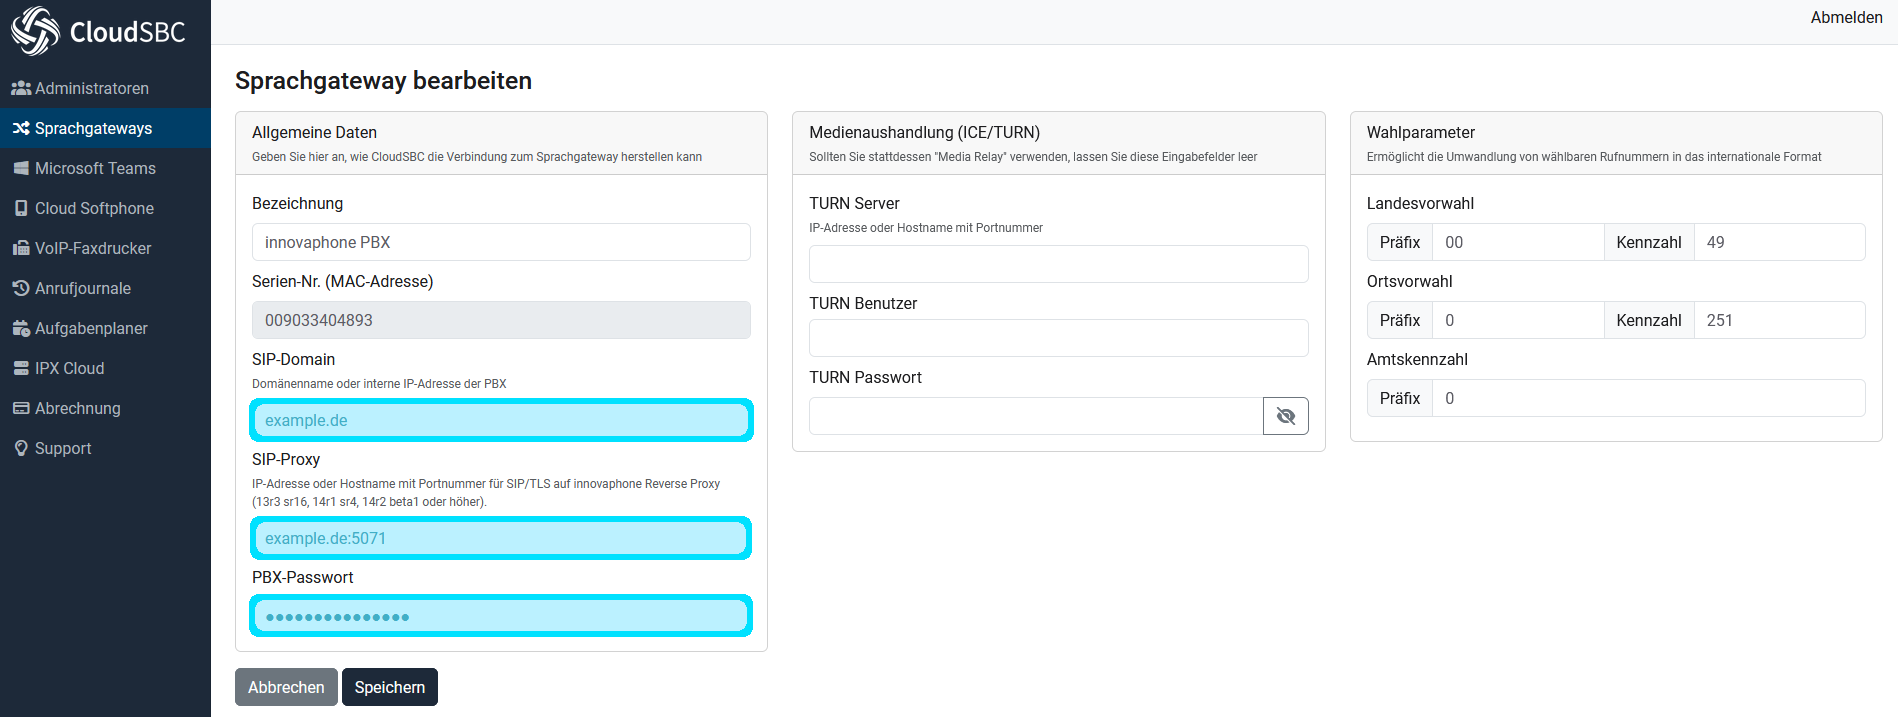
Task: Open the Abrechnung menu item
Action: tap(77, 408)
